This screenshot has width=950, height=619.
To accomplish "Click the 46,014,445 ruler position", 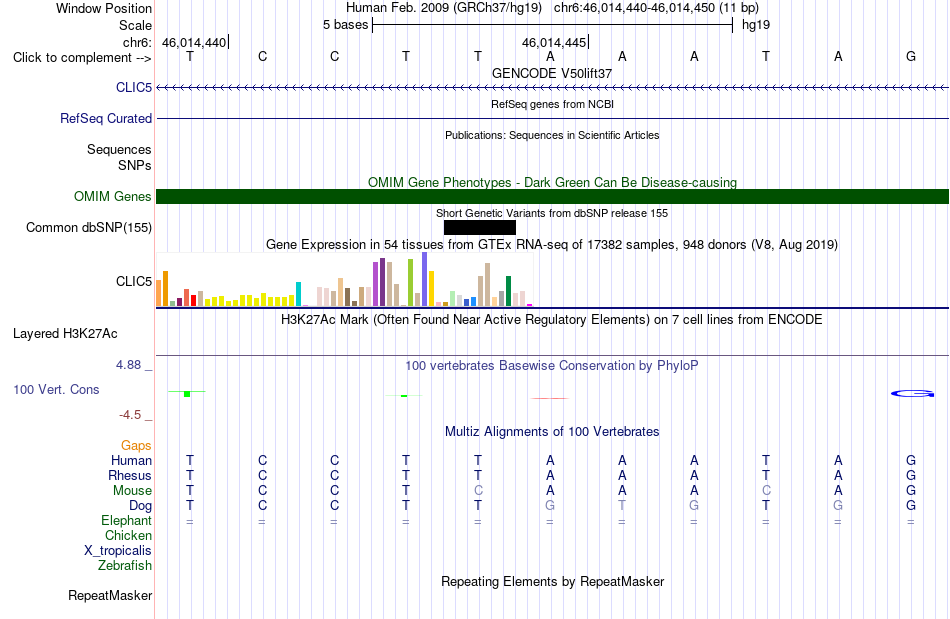I will coord(554,42).
